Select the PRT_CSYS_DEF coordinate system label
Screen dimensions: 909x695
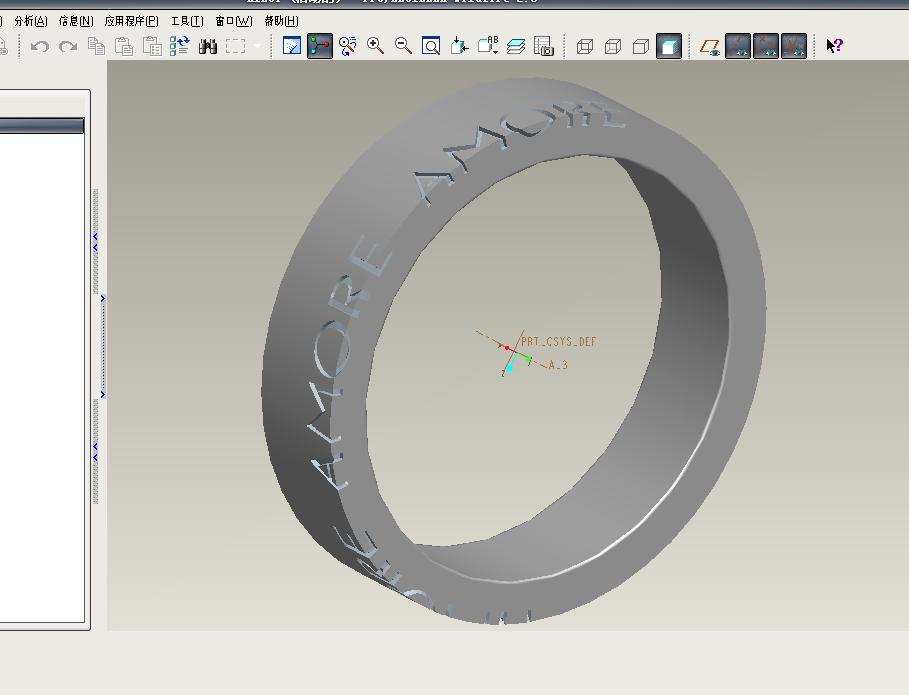(558, 341)
